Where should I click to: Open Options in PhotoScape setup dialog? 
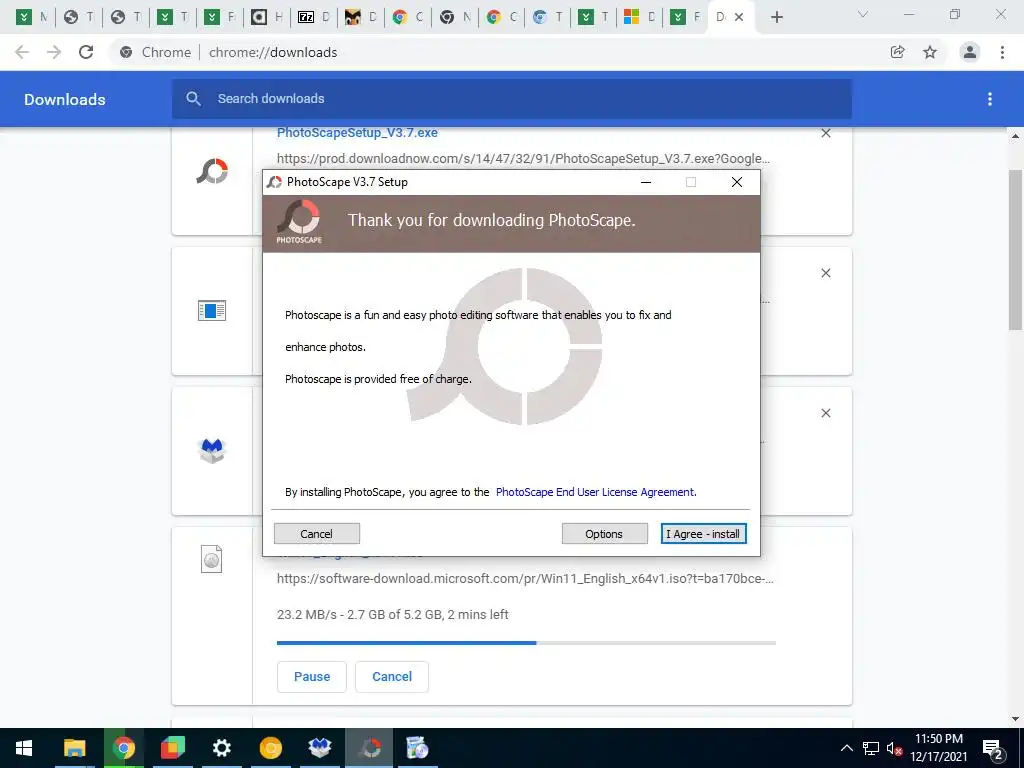(604, 534)
